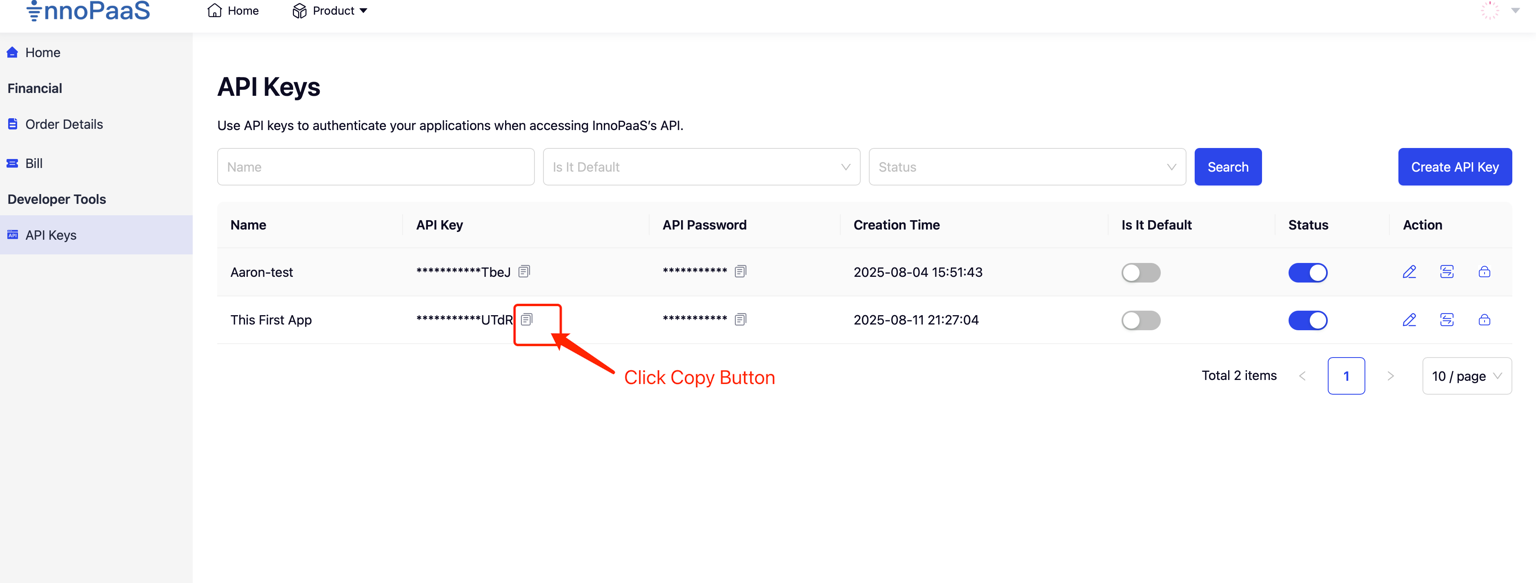Open the Product menu in top navigation
1536x583 pixels.
point(330,11)
